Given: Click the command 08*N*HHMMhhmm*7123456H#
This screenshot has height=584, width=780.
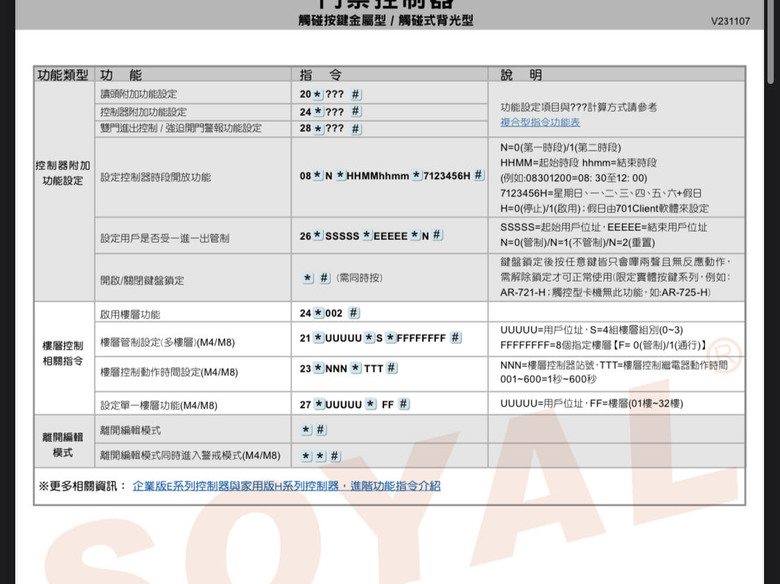Looking at the screenshot, I should click(391, 176).
